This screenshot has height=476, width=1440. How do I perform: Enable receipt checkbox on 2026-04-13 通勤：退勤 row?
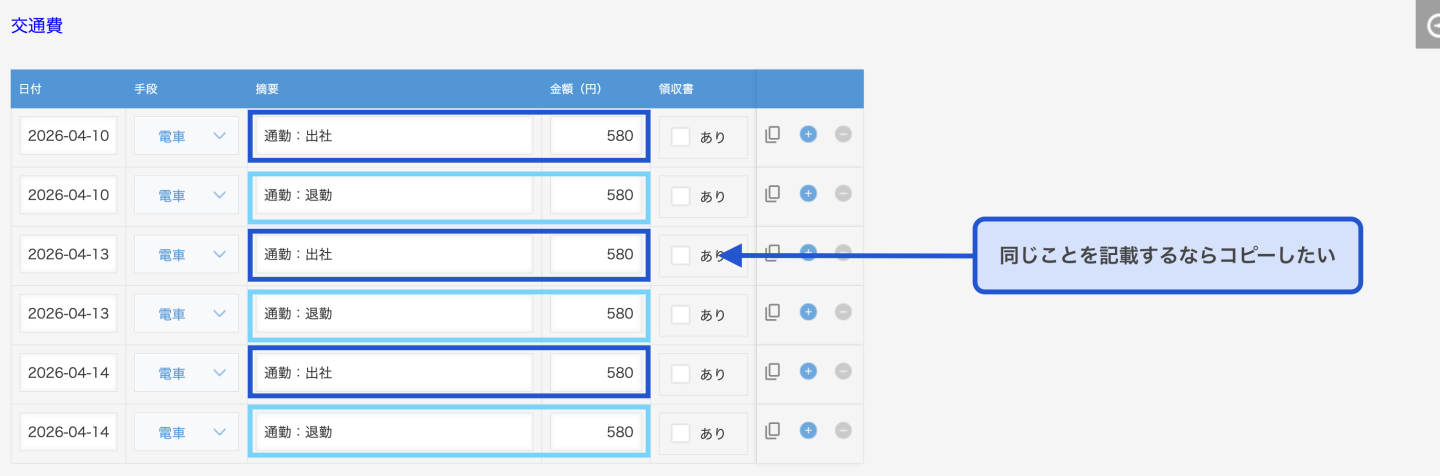pos(681,315)
